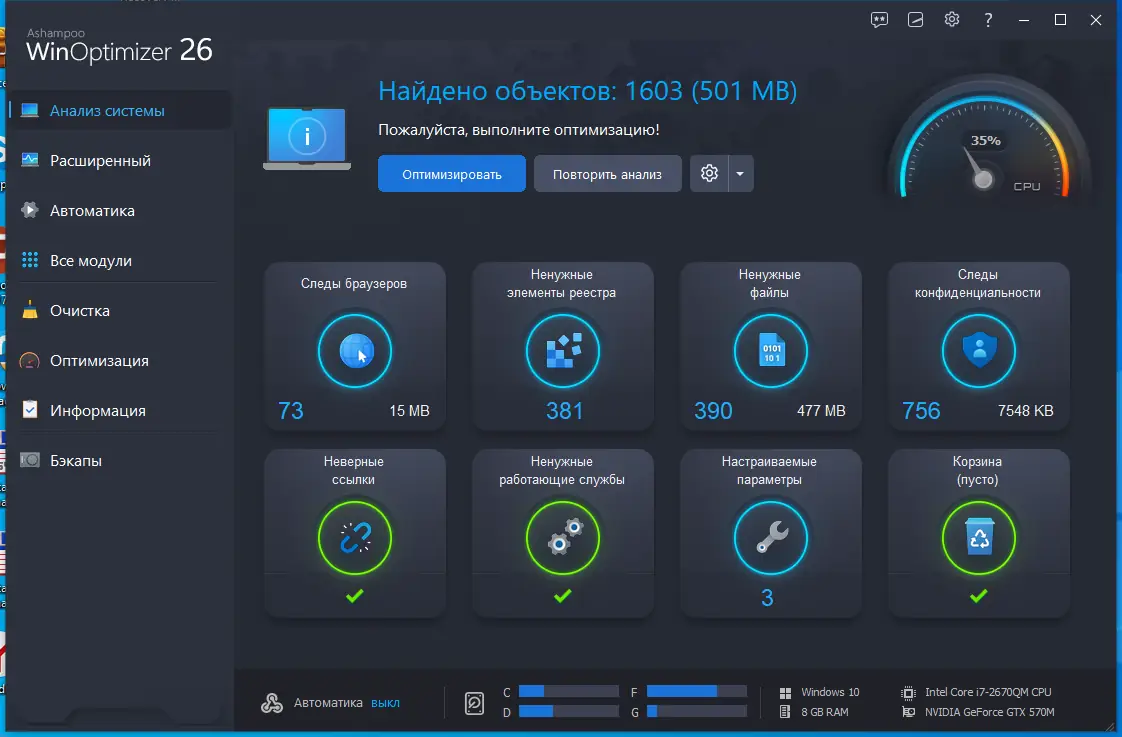Select Анализ системы in sidebar
Viewport: 1122px width, 737px height.
[x=120, y=111]
